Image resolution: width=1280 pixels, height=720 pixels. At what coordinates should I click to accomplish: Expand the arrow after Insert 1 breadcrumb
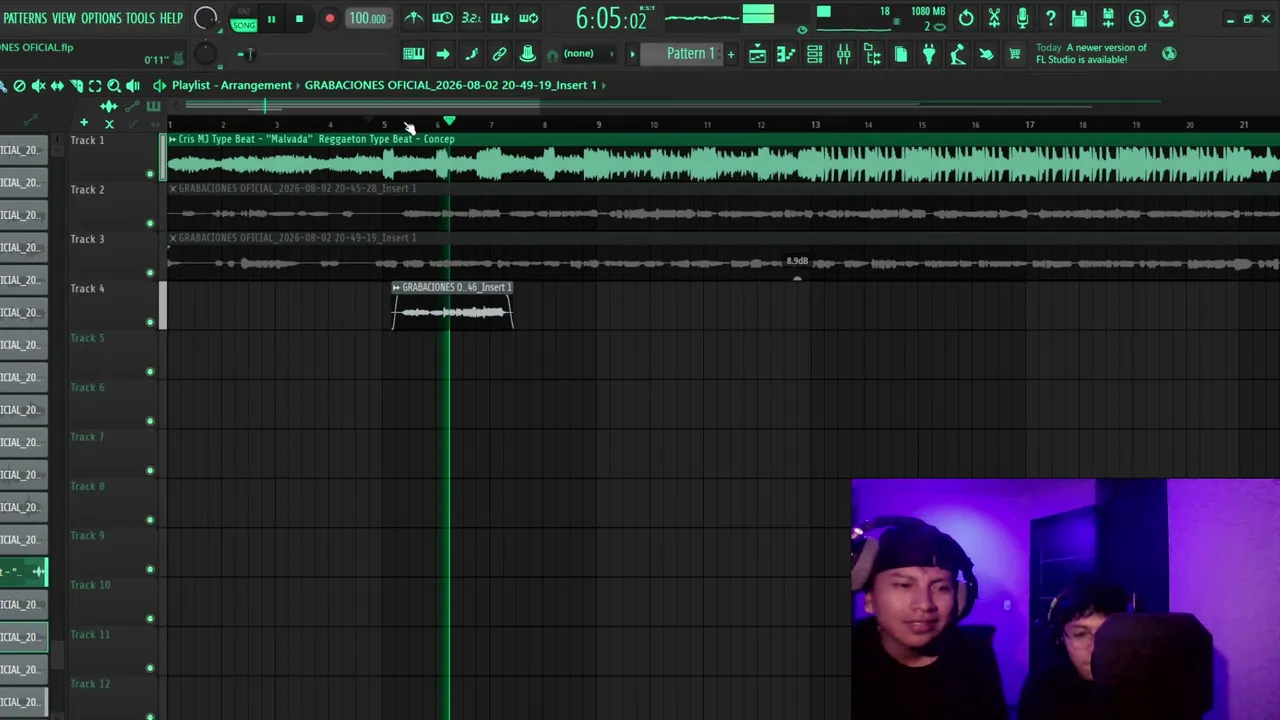tap(604, 85)
